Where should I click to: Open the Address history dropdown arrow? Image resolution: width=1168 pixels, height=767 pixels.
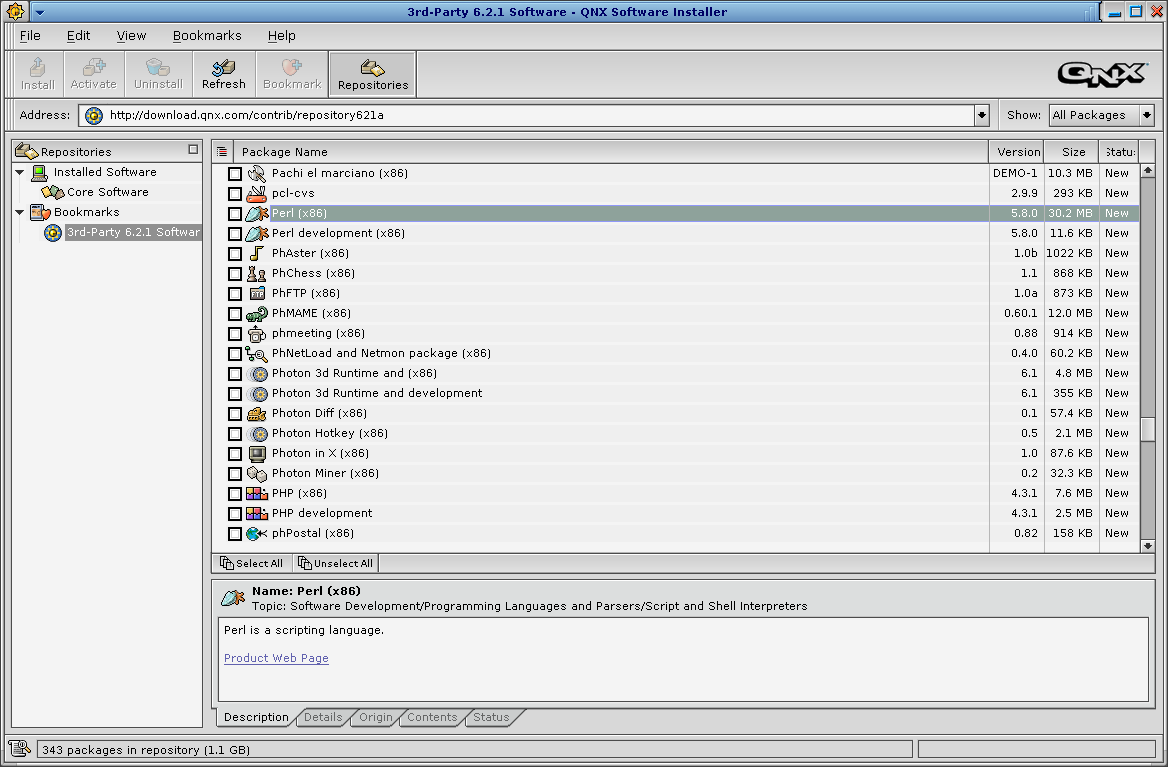[x=981, y=115]
